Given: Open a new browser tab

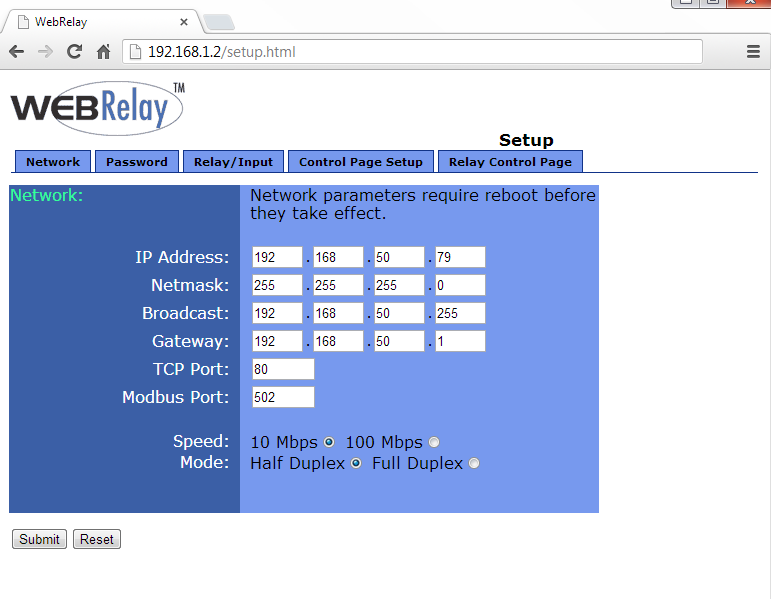Looking at the screenshot, I should [219, 22].
